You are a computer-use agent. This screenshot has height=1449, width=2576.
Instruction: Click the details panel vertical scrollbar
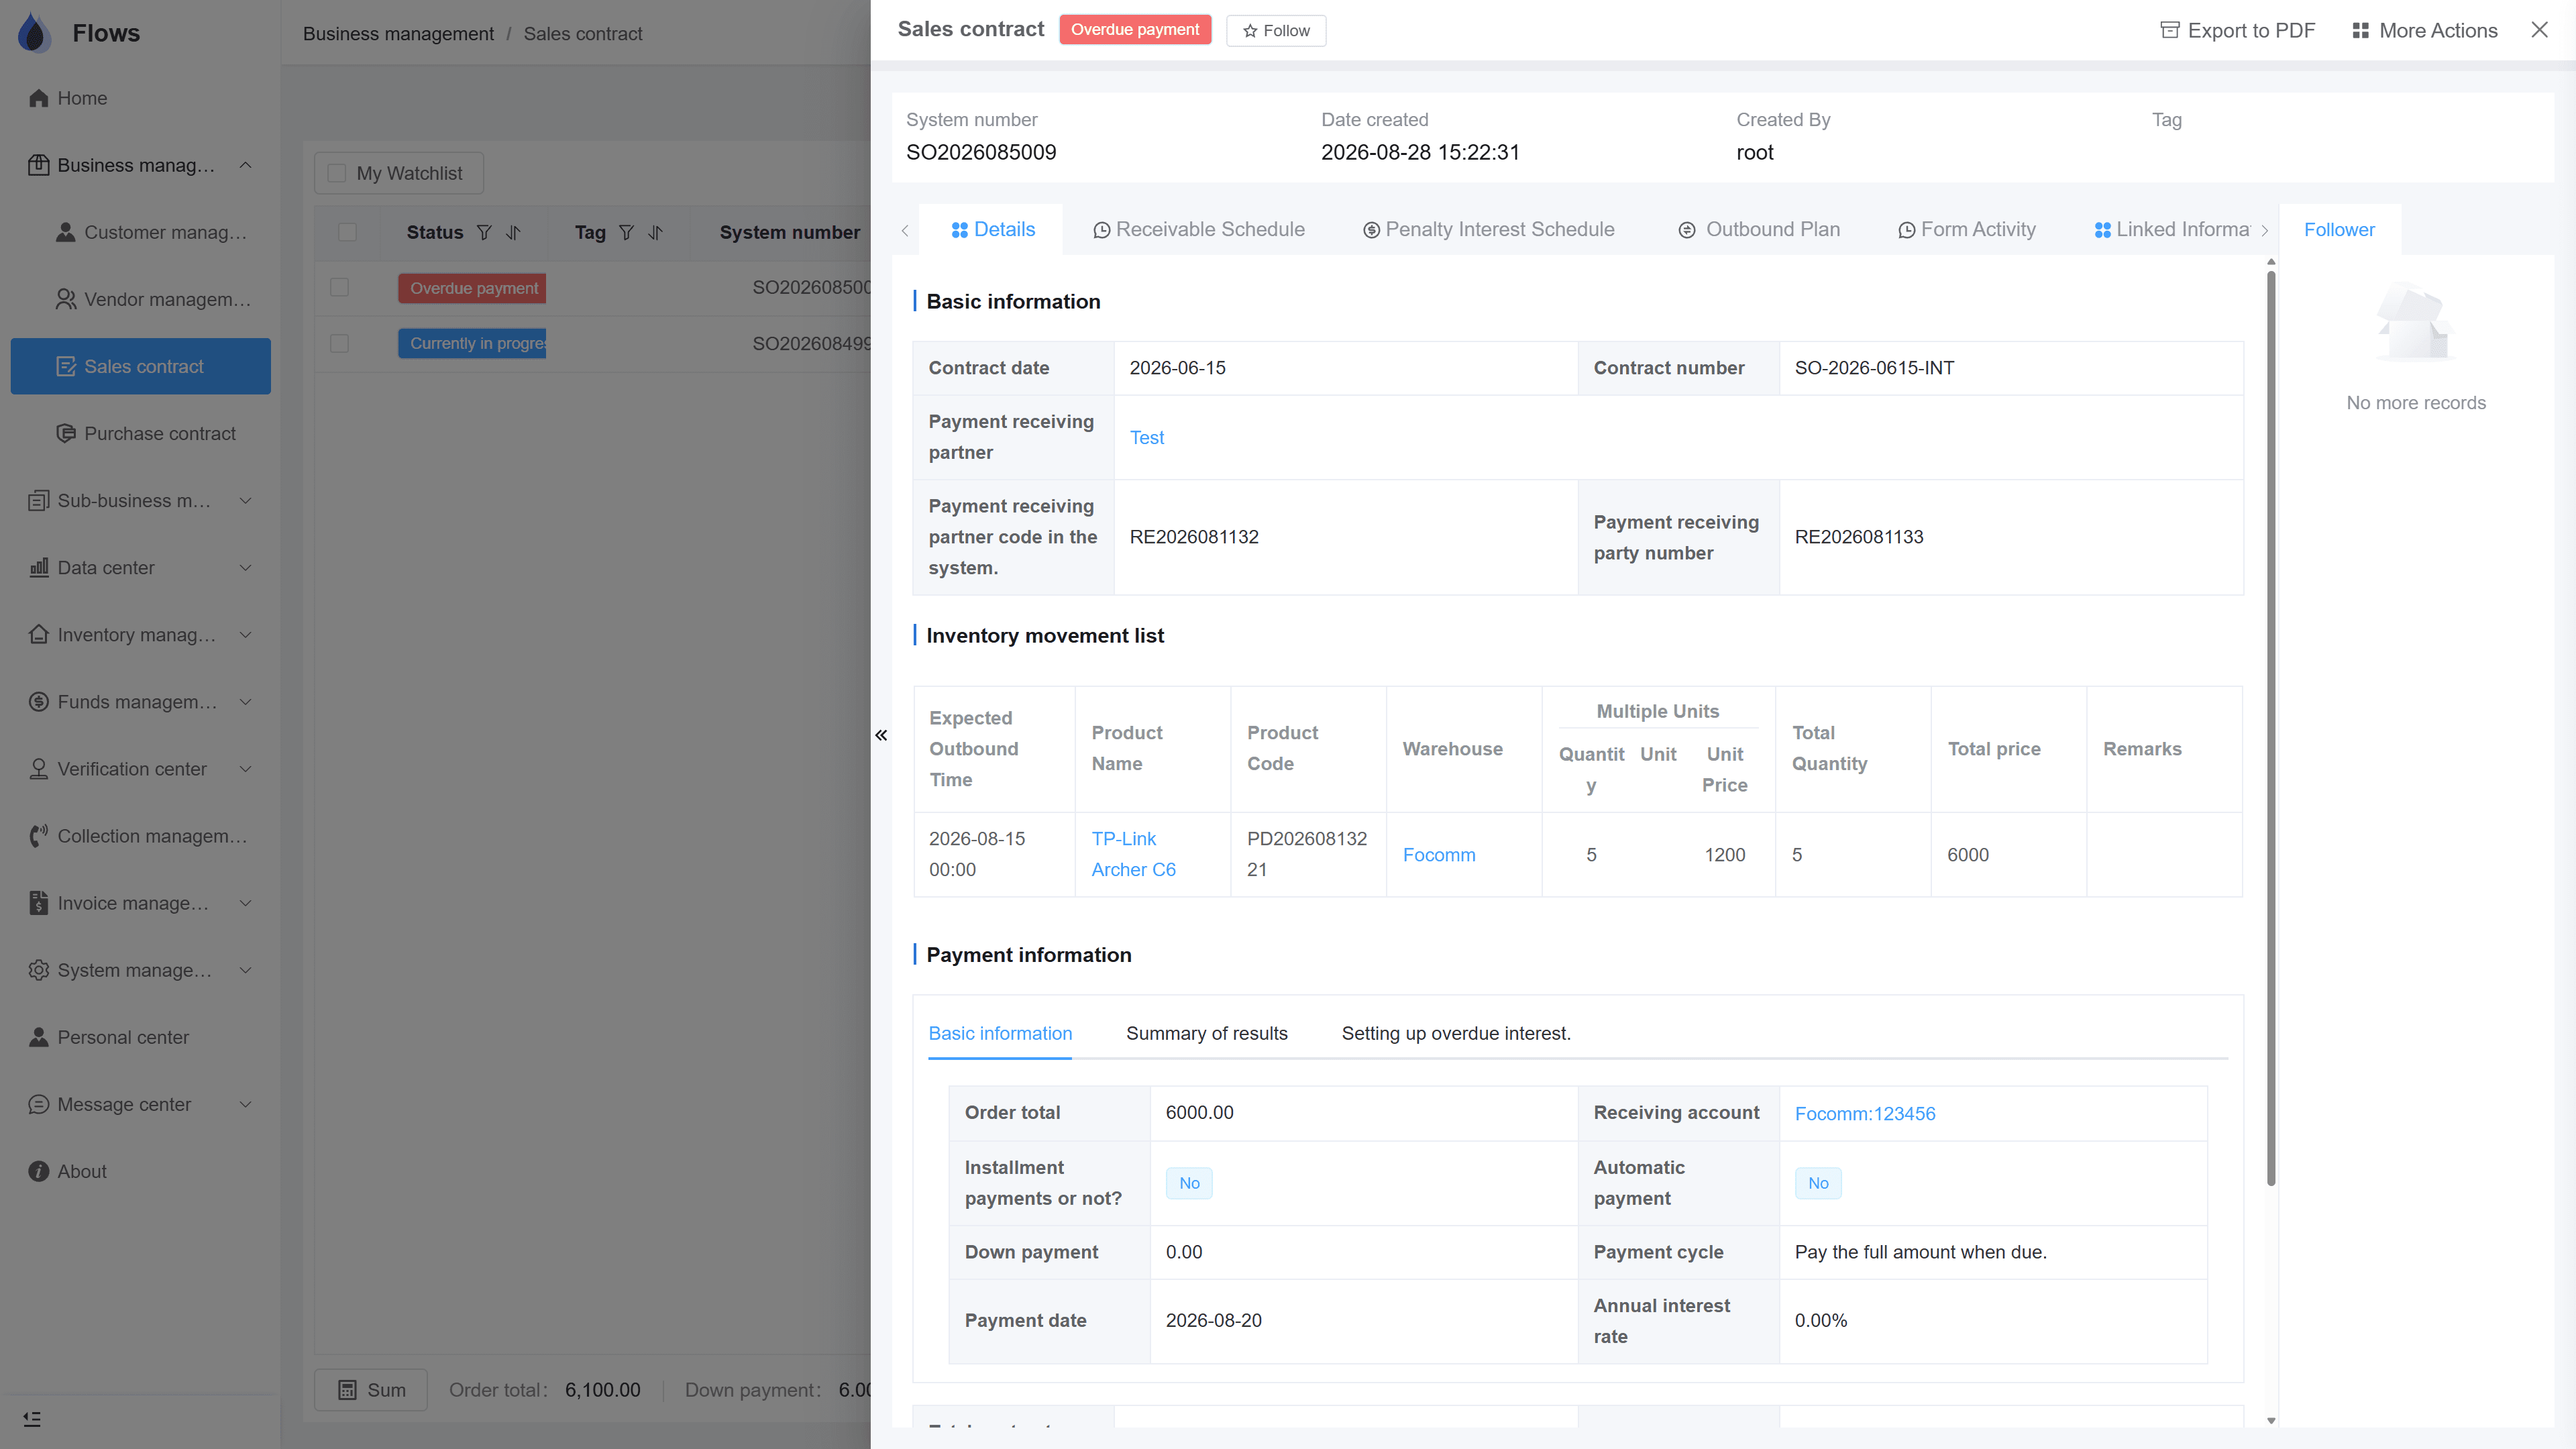point(2270,729)
